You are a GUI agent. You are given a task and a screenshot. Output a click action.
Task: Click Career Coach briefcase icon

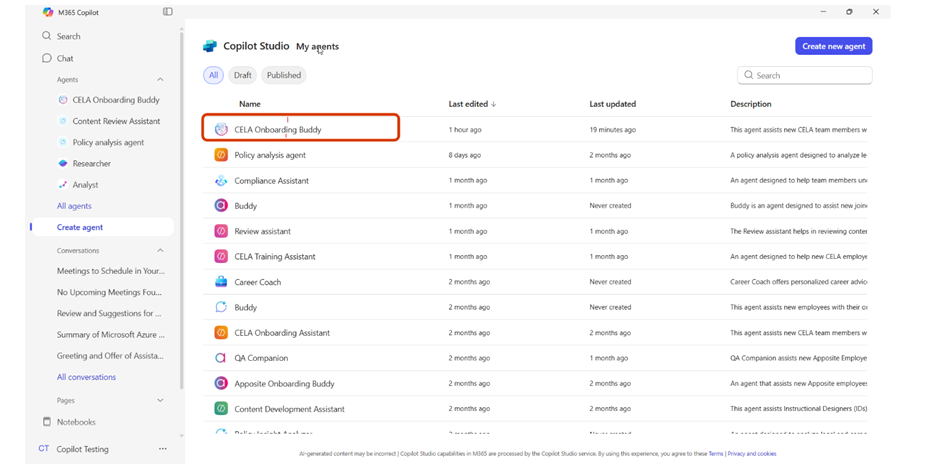(x=221, y=282)
